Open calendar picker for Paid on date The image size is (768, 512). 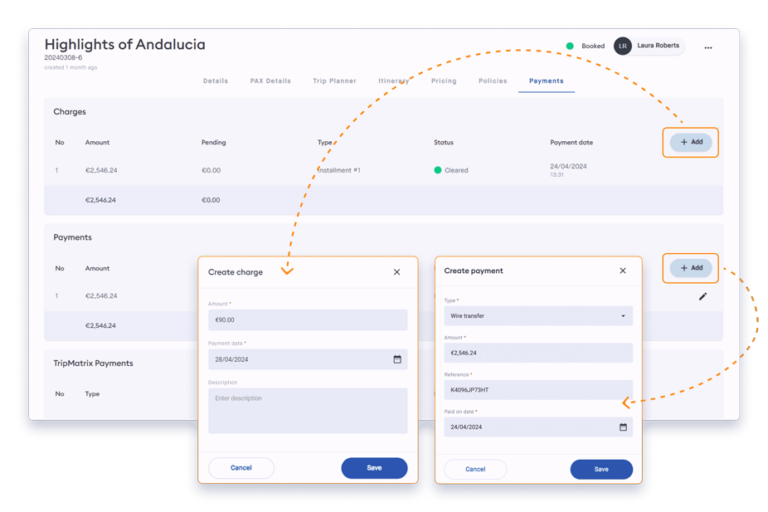coord(623,427)
